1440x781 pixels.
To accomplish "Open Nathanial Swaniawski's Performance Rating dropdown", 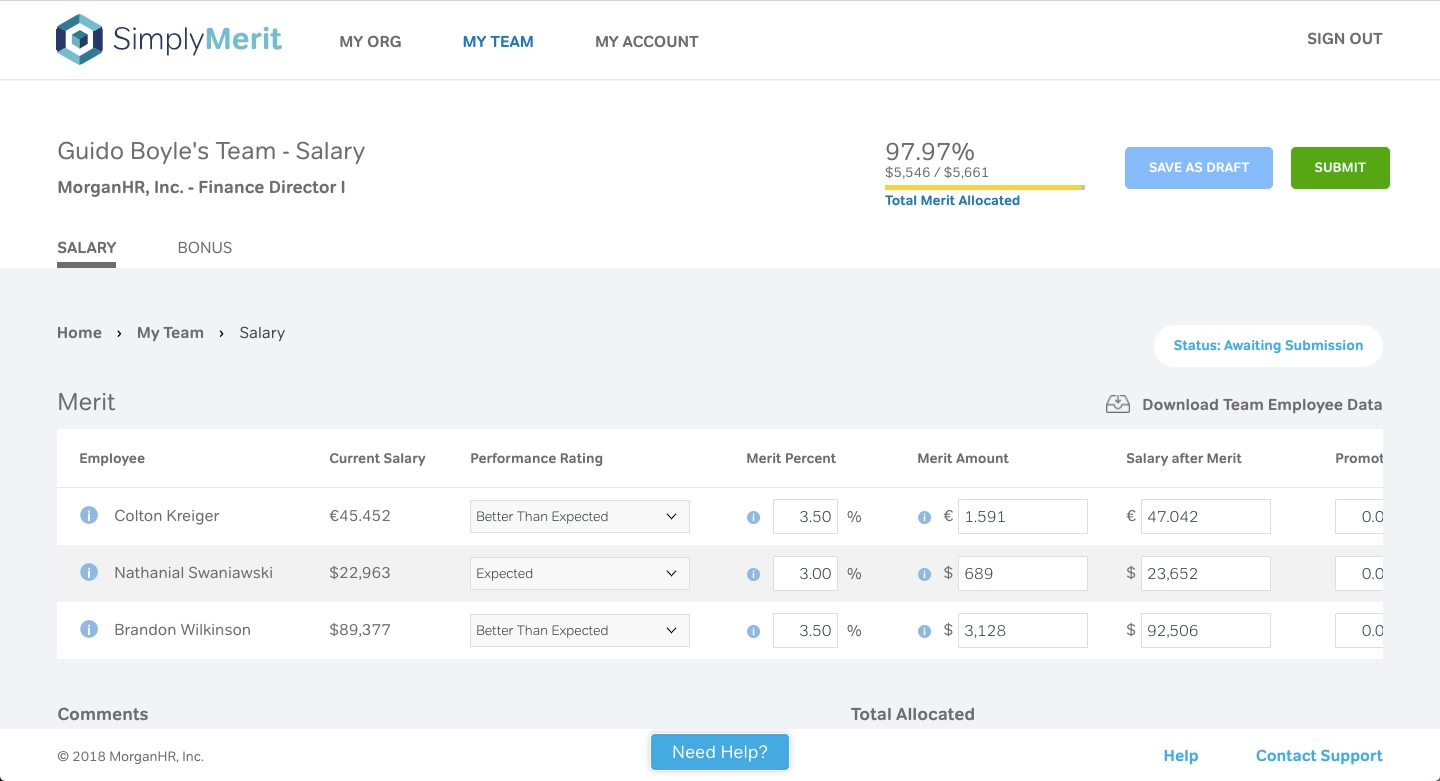I will coord(579,573).
